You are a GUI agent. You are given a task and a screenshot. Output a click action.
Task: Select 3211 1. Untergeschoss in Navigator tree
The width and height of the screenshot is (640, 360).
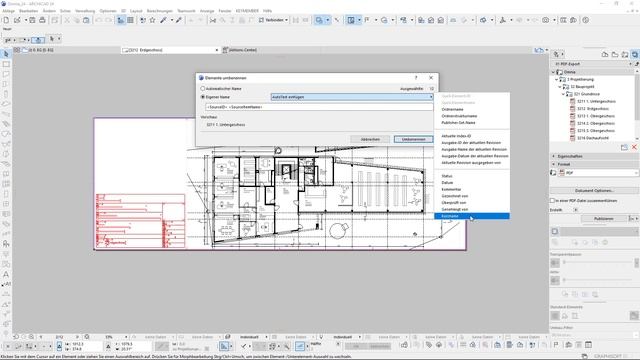coord(596,101)
